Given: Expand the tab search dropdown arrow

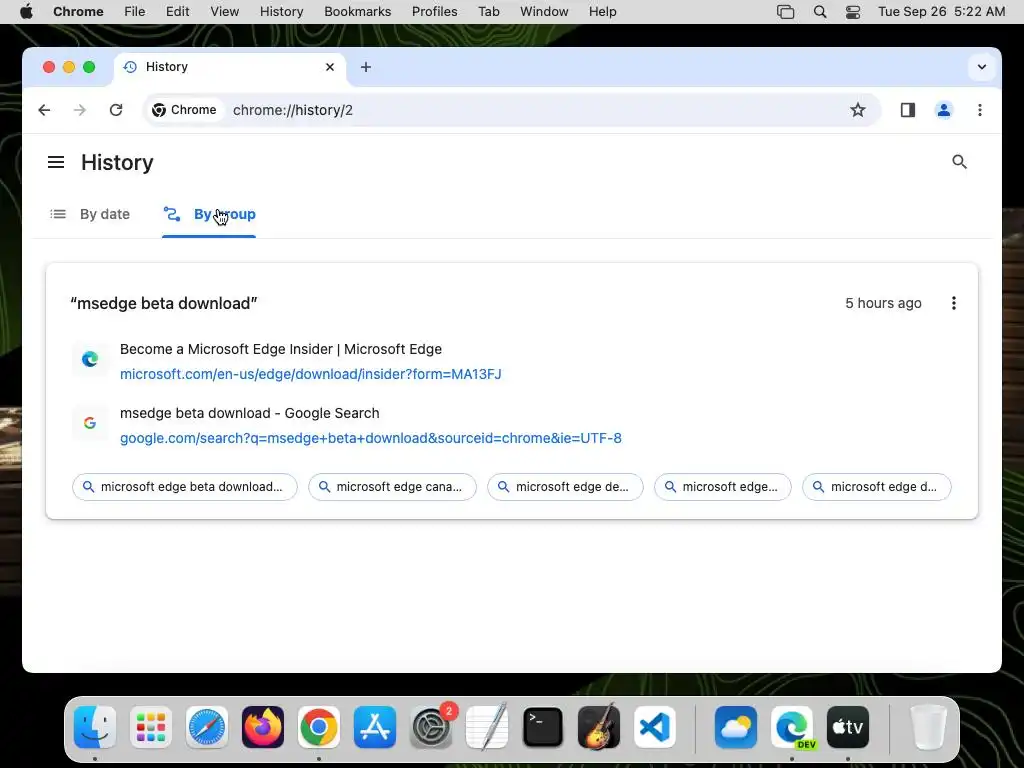Looking at the screenshot, I should coord(982,67).
